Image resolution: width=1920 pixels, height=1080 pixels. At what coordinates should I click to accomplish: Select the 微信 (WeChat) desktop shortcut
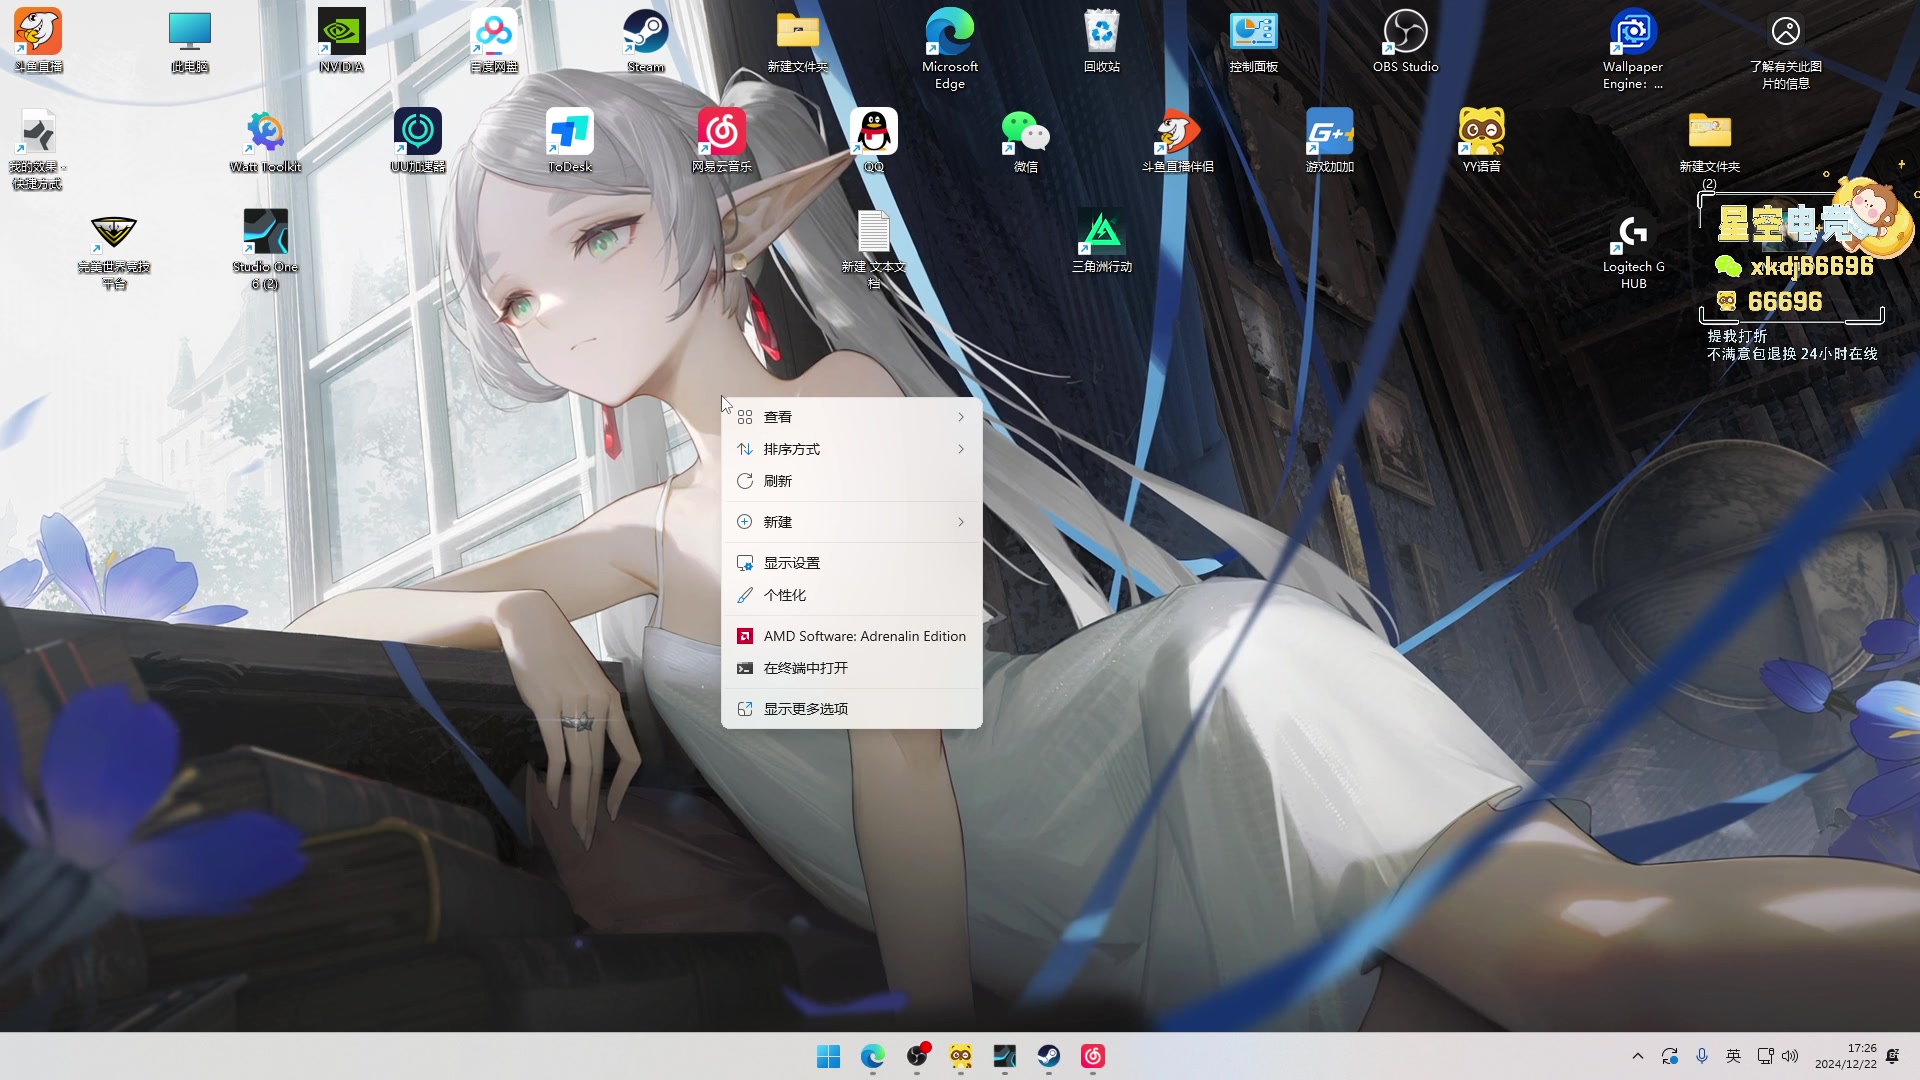(1026, 141)
